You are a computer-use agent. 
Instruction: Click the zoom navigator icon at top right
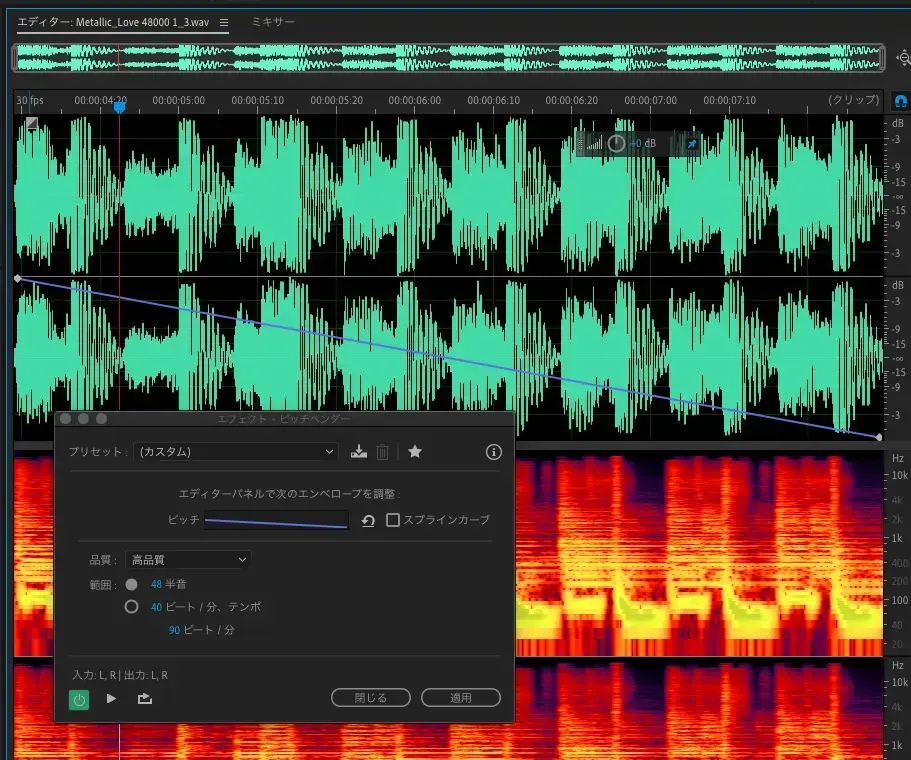pyautogui.click(x=903, y=58)
